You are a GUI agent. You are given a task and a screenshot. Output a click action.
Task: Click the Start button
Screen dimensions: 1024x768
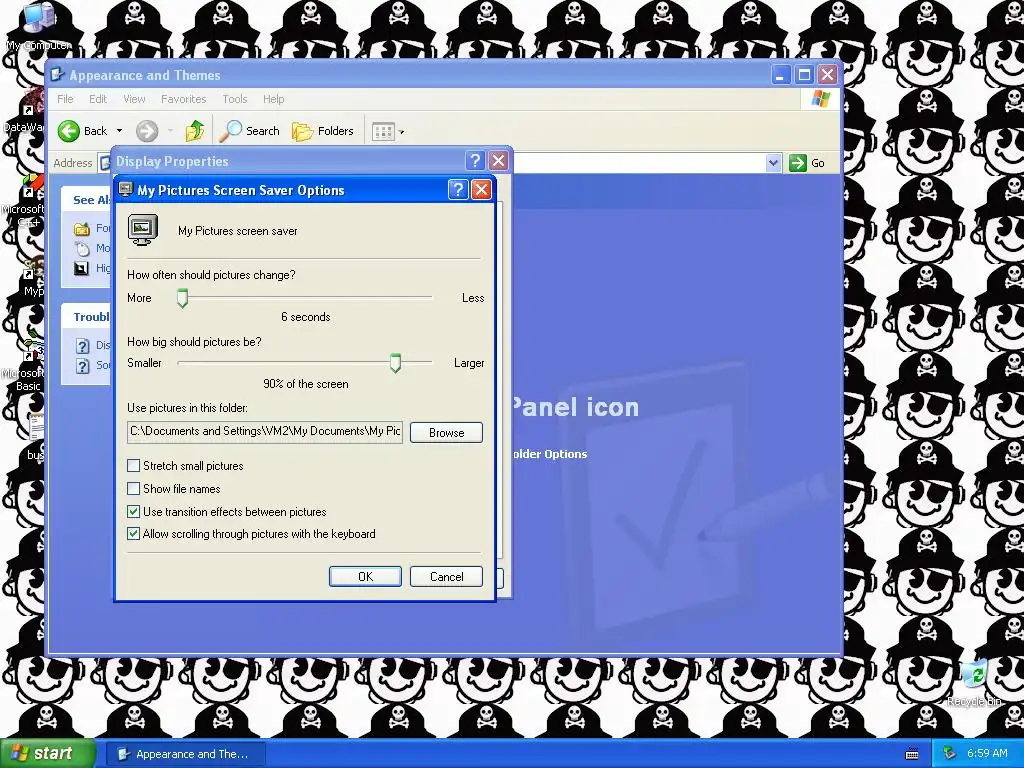(x=47, y=754)
